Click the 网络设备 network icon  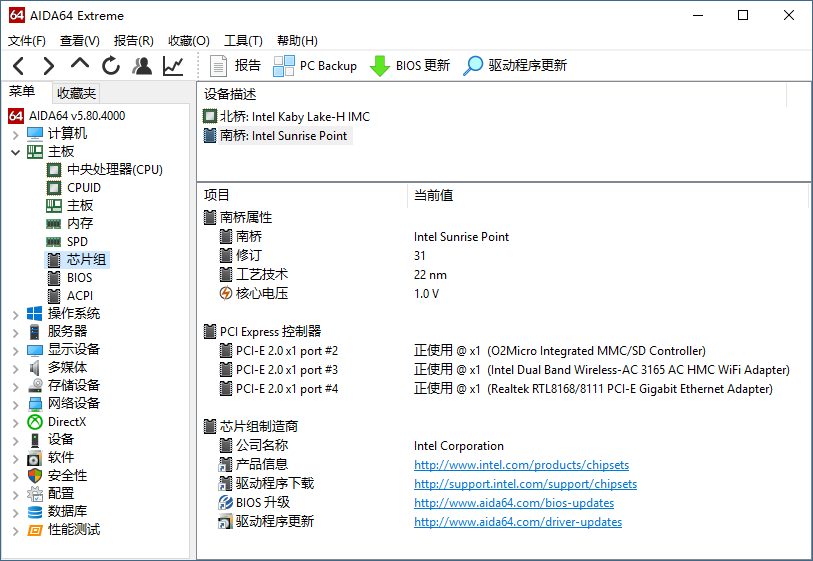click(35, 404)
